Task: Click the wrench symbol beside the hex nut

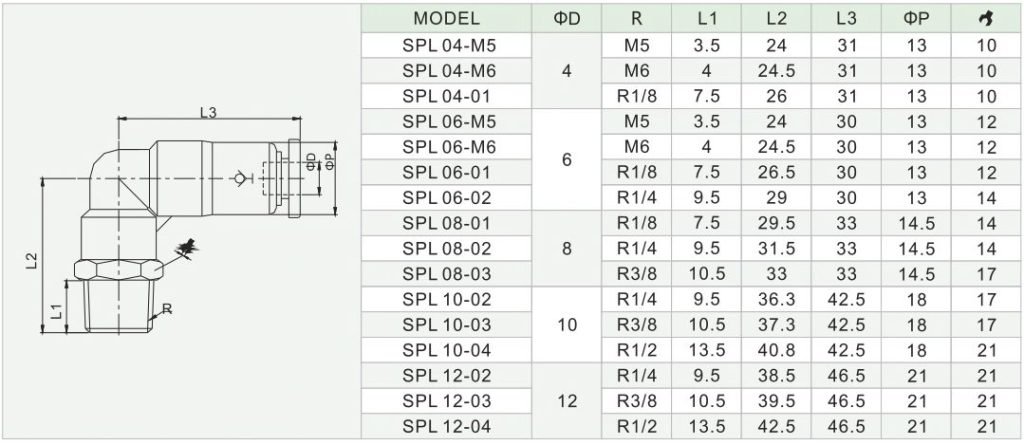Action: coord(188,249)
